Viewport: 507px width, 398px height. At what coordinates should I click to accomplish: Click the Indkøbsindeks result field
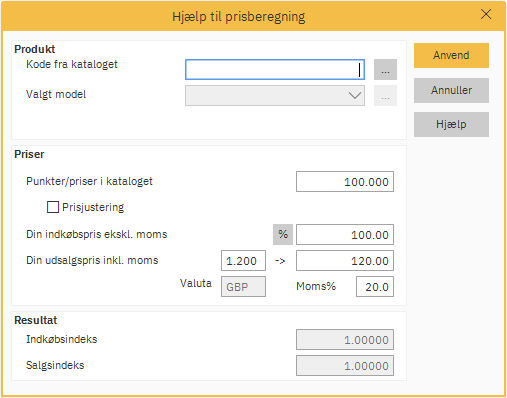[x=345, y=340]
